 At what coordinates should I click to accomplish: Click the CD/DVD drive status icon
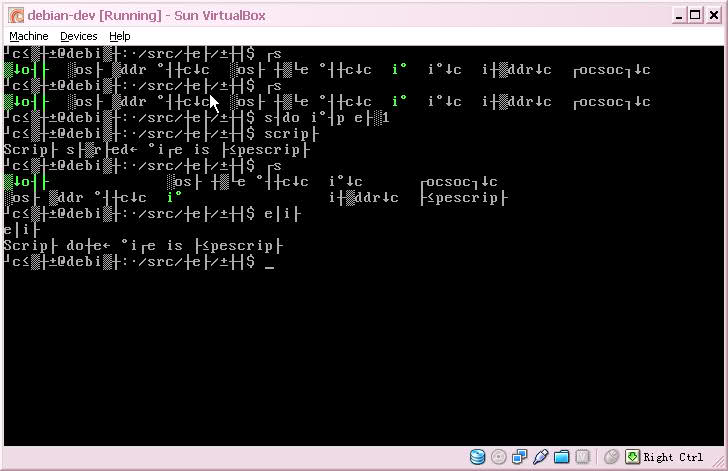tap(498, 457)
